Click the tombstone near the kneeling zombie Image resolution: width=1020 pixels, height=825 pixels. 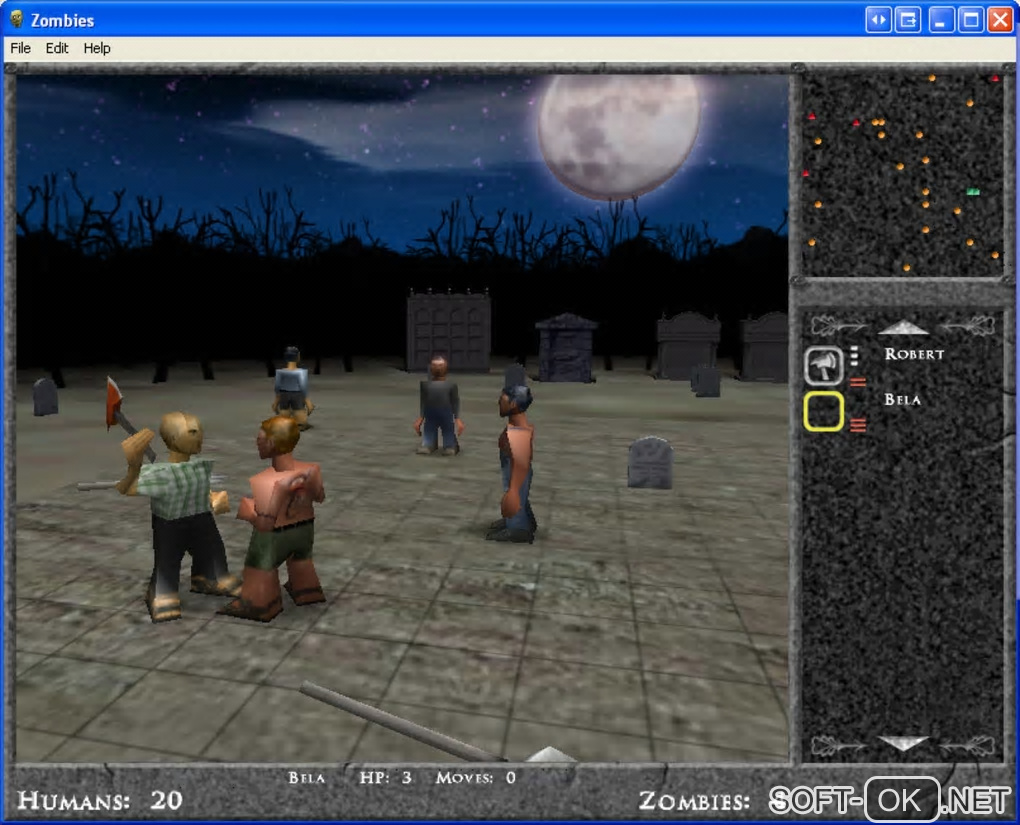point(650,463)
